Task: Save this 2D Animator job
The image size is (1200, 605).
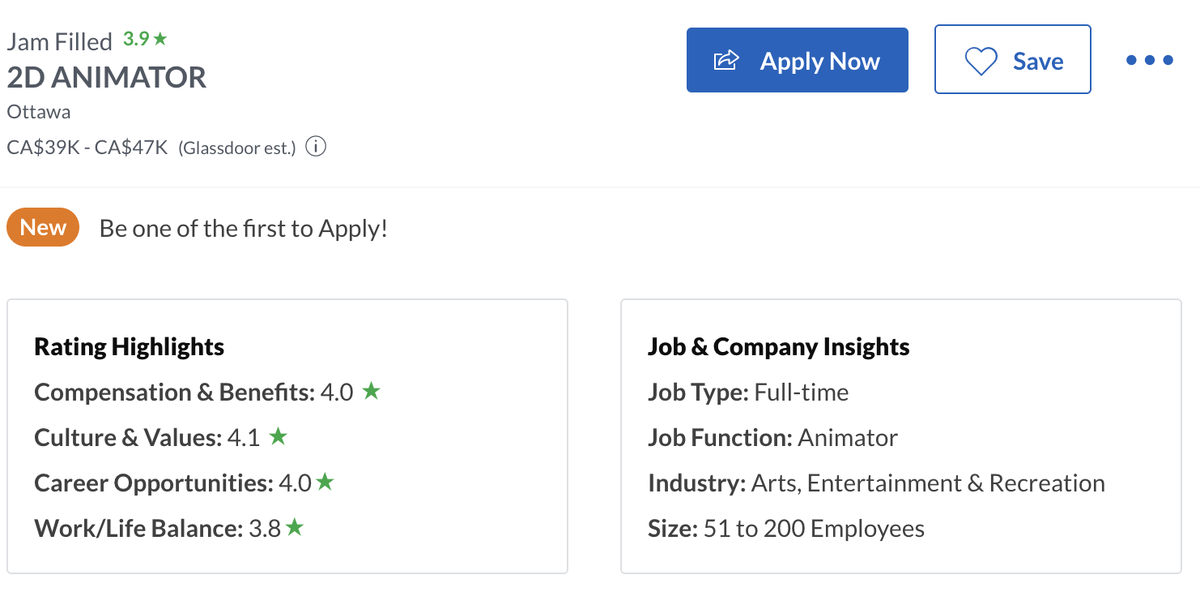Action: tap(1012, 61)
